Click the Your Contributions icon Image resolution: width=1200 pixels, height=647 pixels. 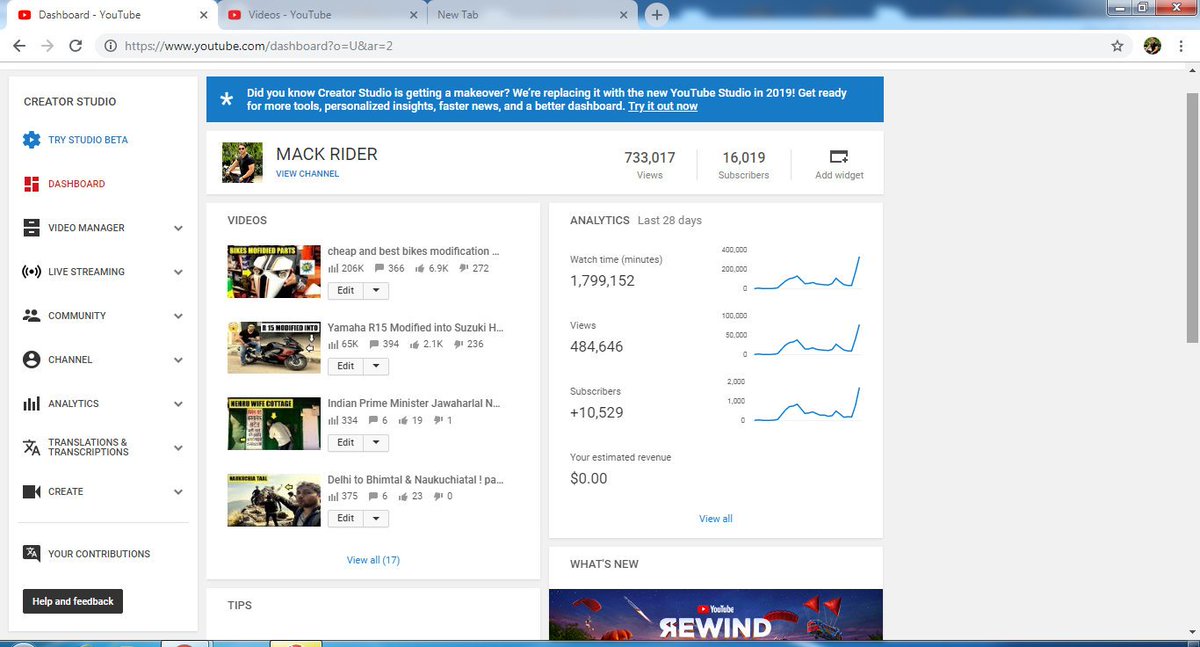click(x=31, y=554)
